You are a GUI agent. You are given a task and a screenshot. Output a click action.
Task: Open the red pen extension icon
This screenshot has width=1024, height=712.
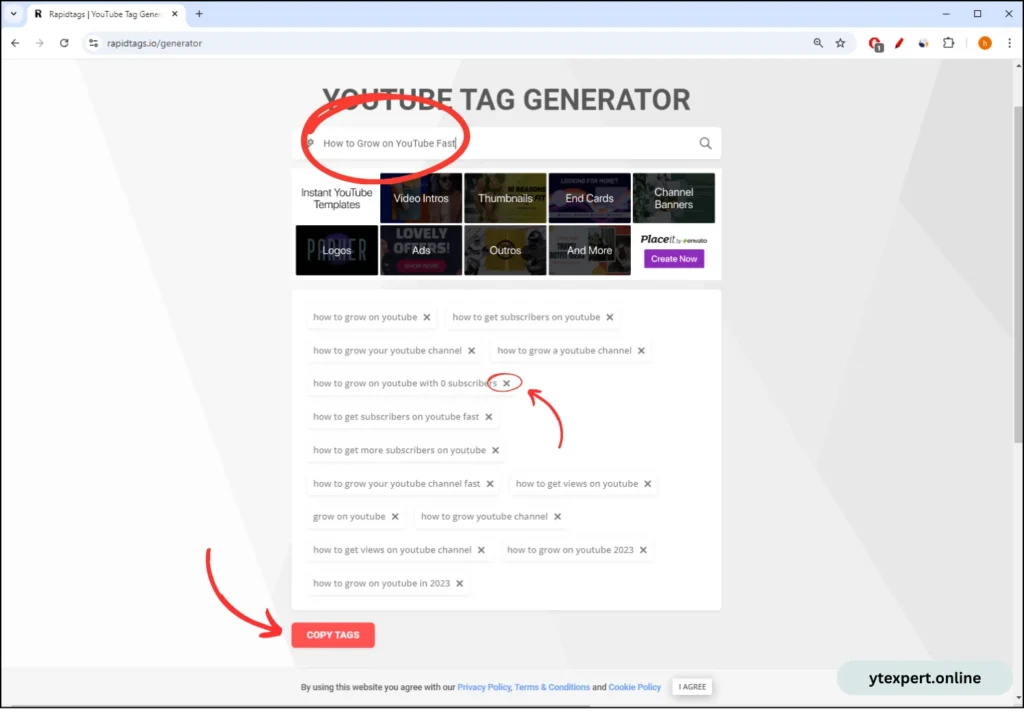coord(898,43)
